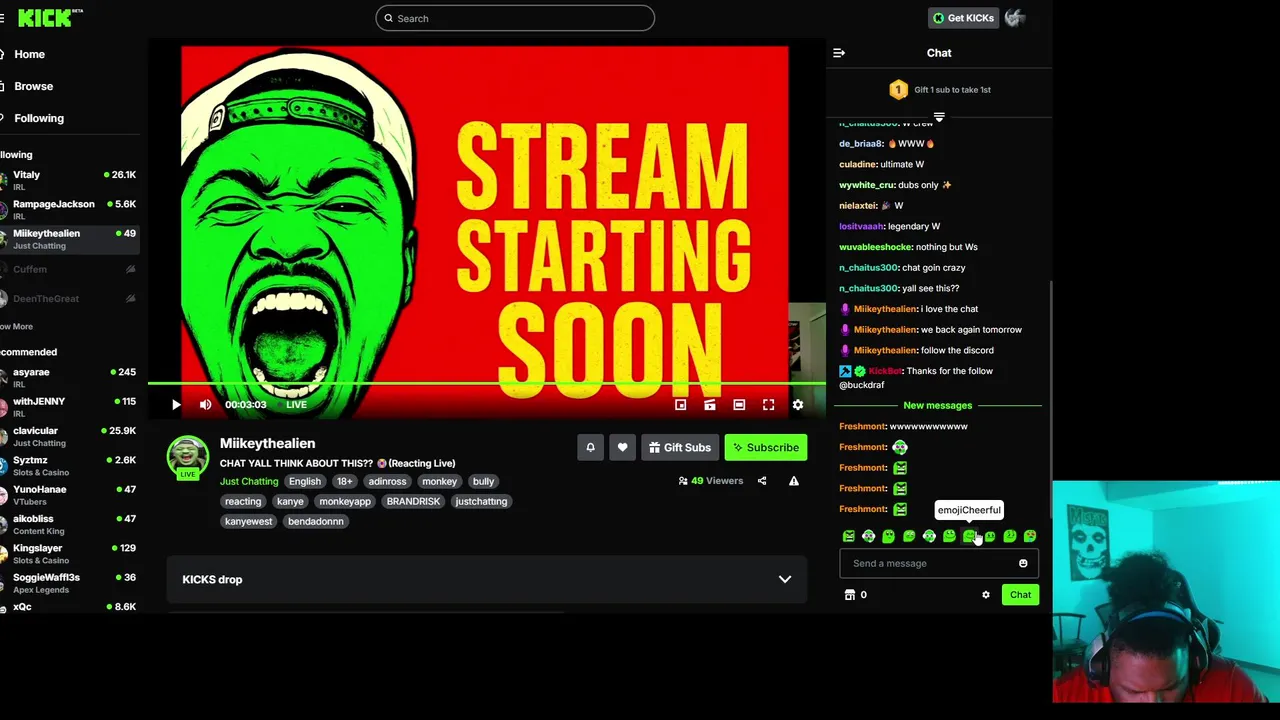Image resolution: width=1280 pixels, height=720 pixels.
Task: Click into Send a message field
Action: pos(926,563)
